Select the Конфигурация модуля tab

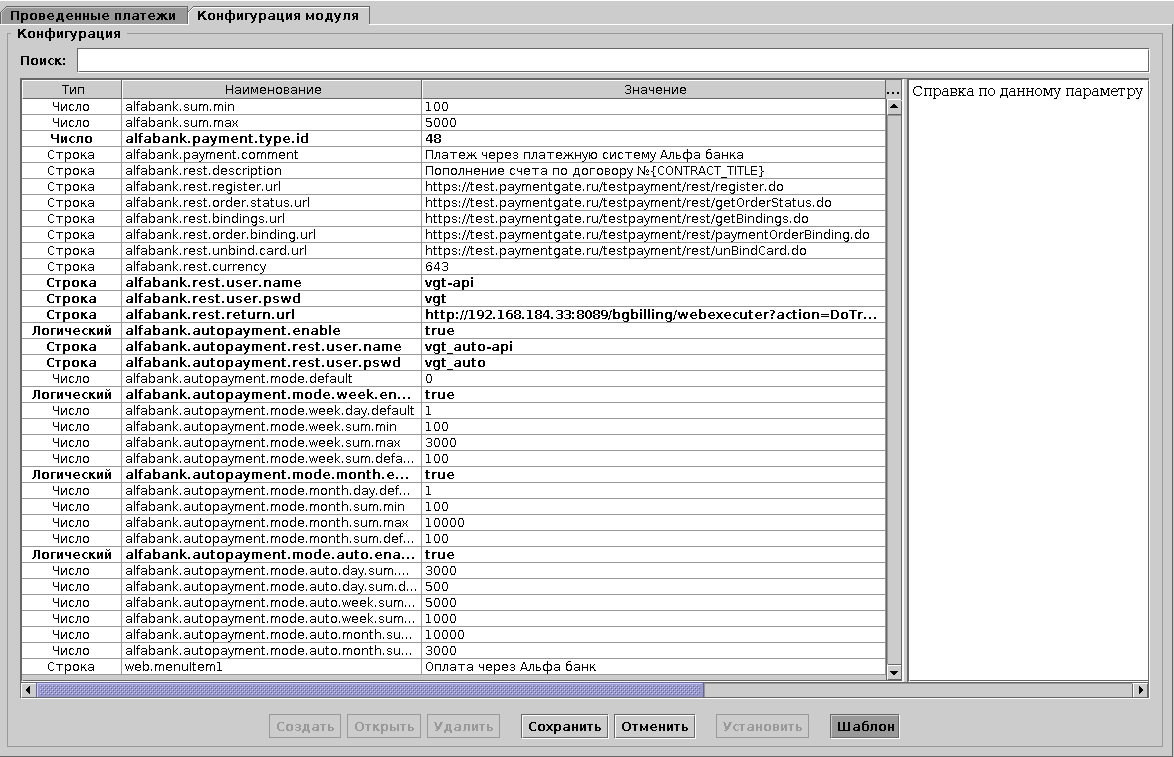[280, 15]
